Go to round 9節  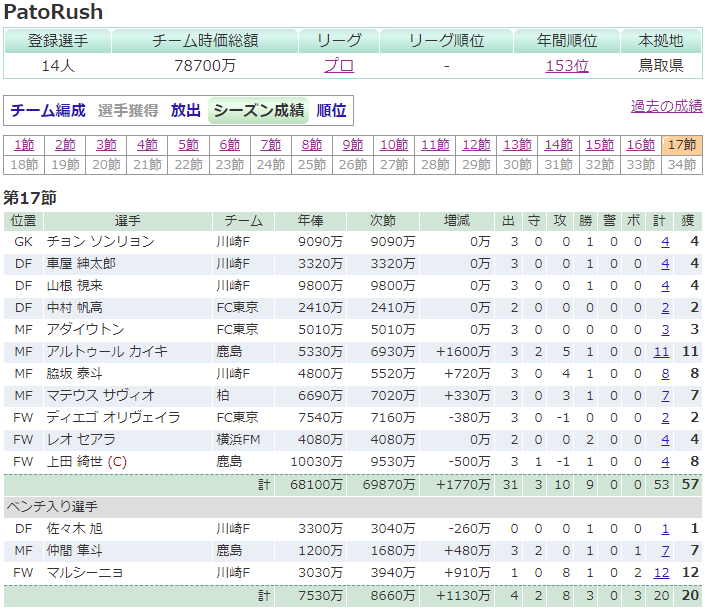pos(353,145)
